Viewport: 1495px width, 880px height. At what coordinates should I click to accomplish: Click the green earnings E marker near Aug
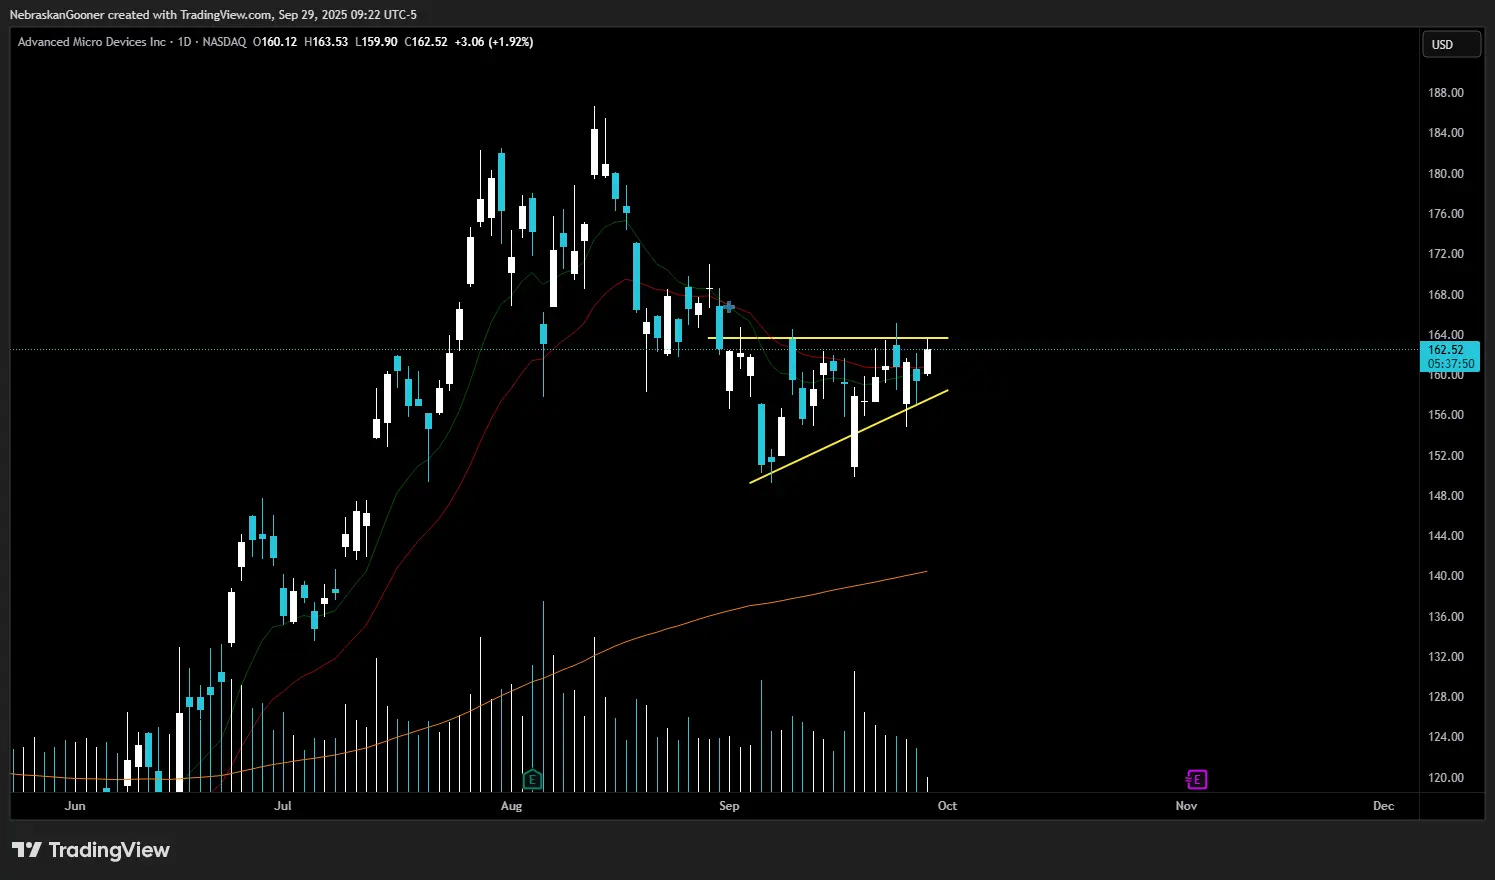pos(533,779)
